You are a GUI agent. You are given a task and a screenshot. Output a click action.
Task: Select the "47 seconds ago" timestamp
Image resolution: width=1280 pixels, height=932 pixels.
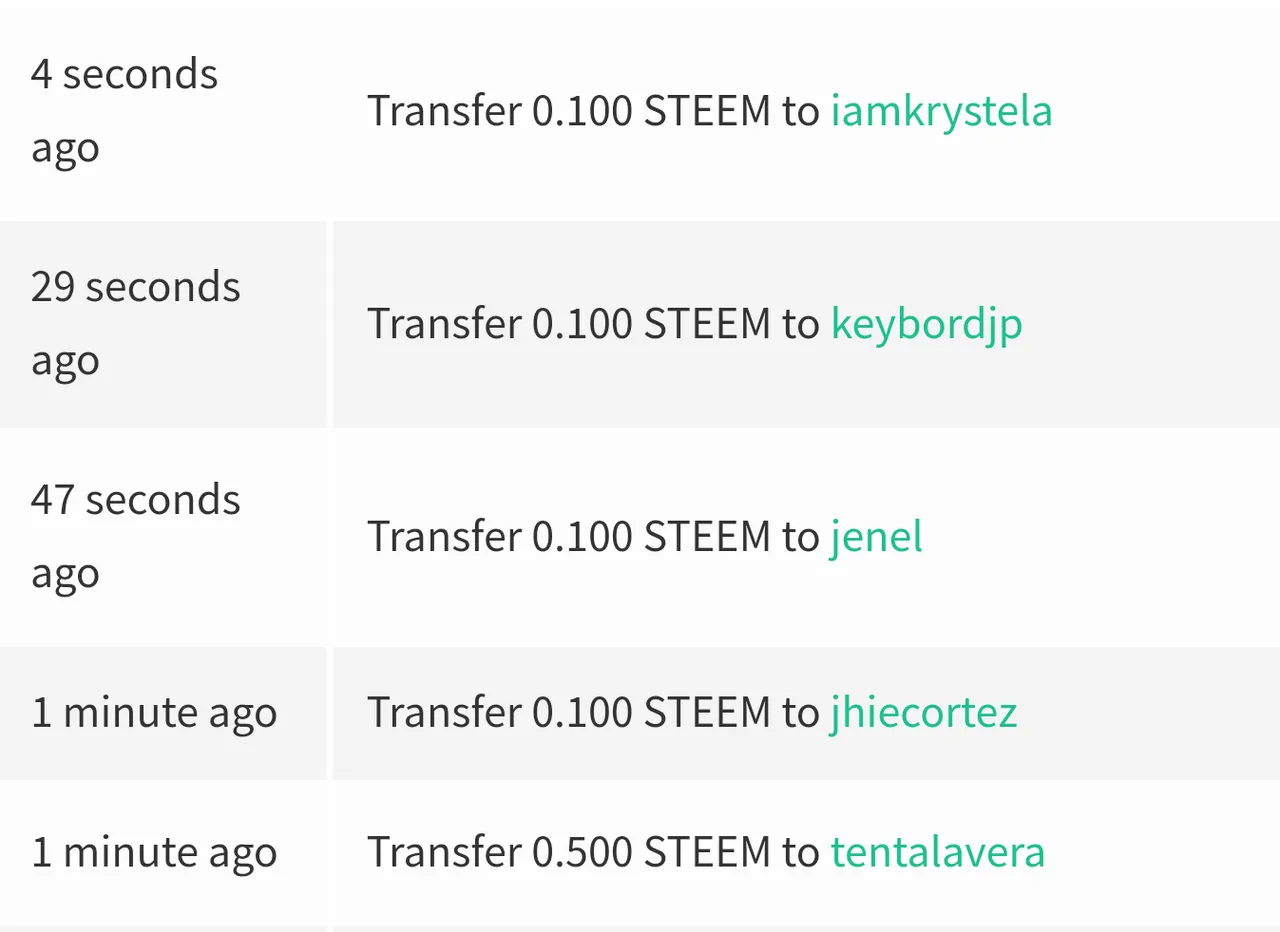pyautogui.click(x=135, y=536)
